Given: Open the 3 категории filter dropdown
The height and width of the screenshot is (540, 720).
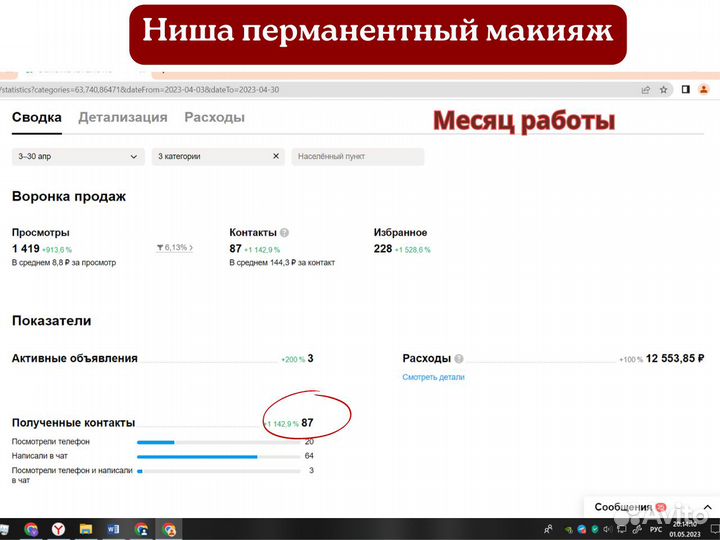Looking at the screenshot, I should (x=218, y=157).
